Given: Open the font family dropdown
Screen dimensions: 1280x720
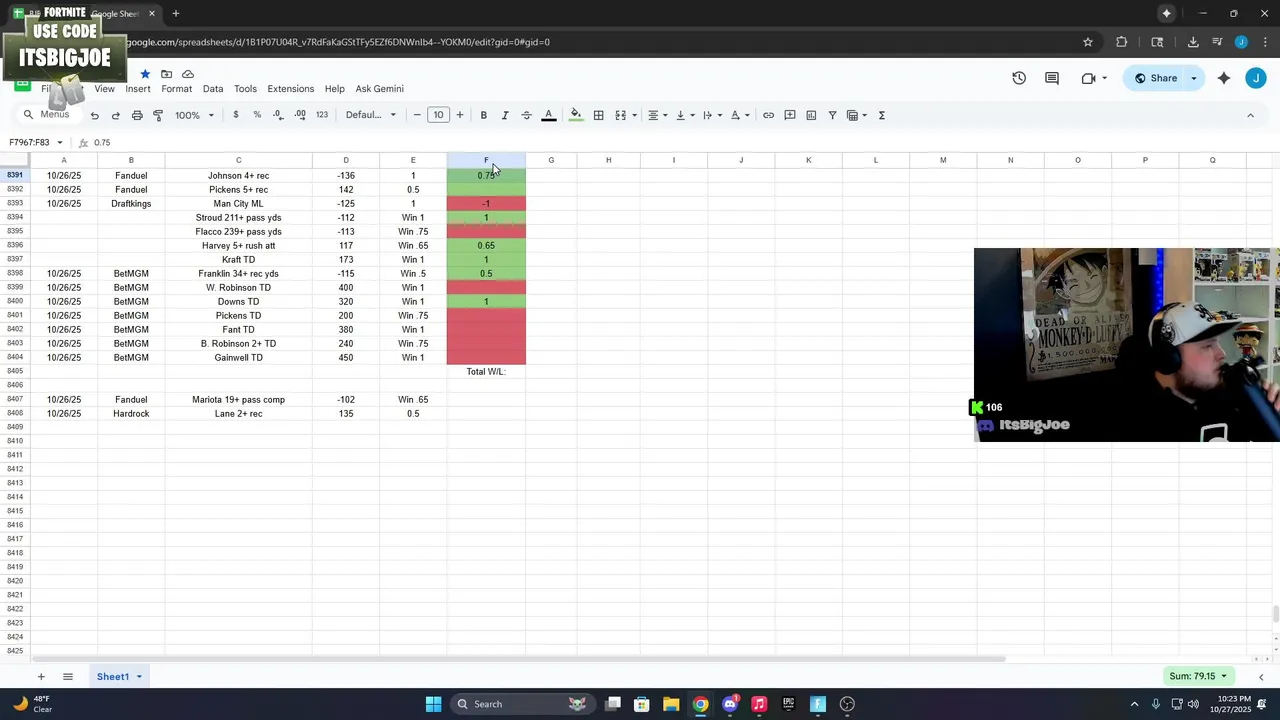Looking at the screenshot, I should pos(371,115).
